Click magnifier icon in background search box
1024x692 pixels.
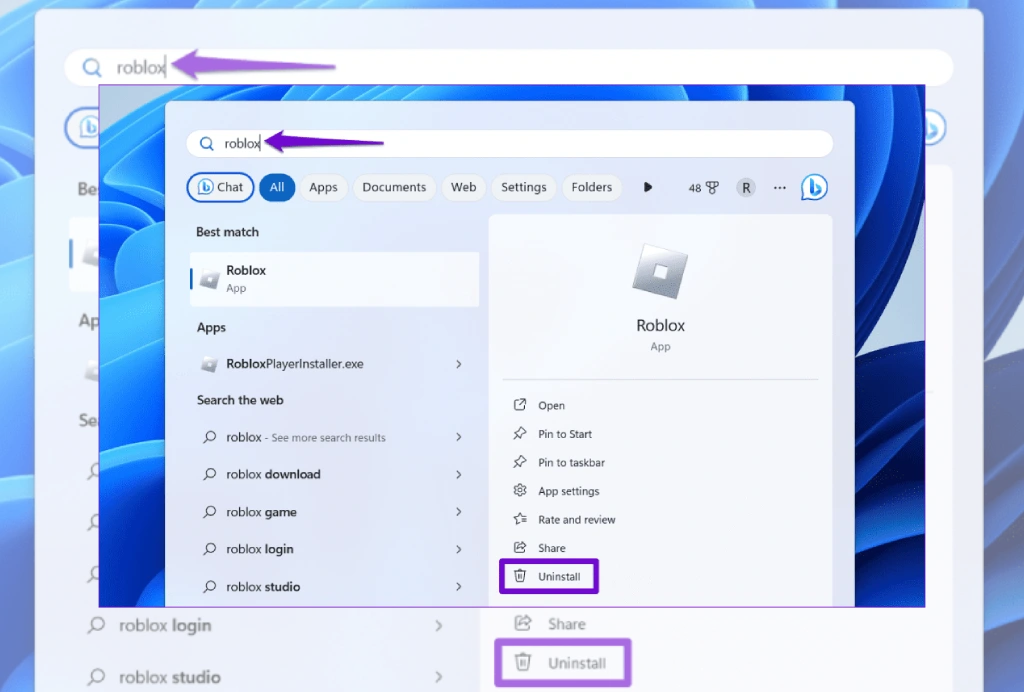coord(92,67)
